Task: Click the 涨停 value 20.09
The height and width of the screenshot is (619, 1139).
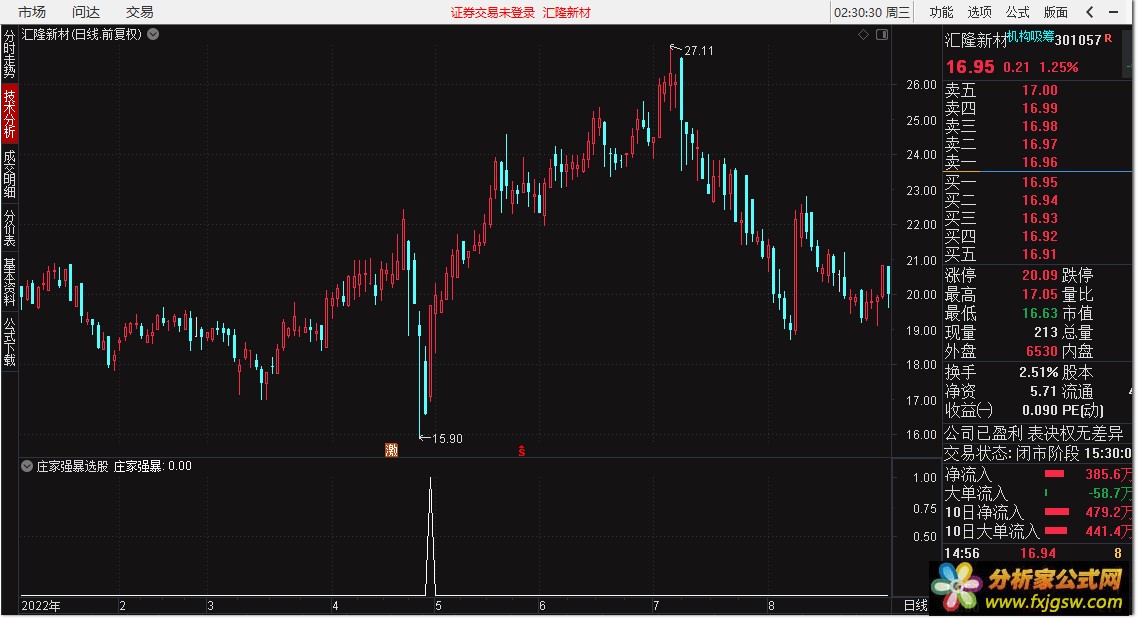Action: coord(1039,275)
